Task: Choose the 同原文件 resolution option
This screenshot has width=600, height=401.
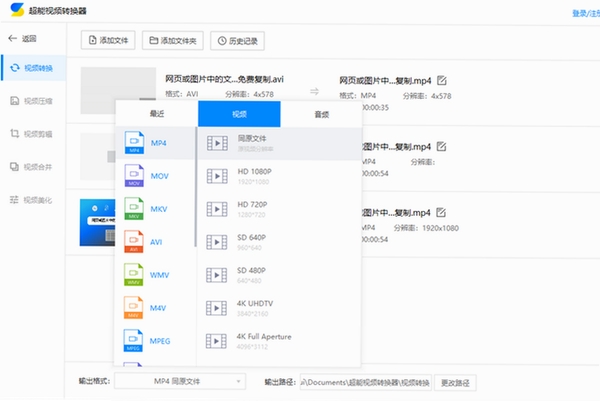Action: (279, 143)
